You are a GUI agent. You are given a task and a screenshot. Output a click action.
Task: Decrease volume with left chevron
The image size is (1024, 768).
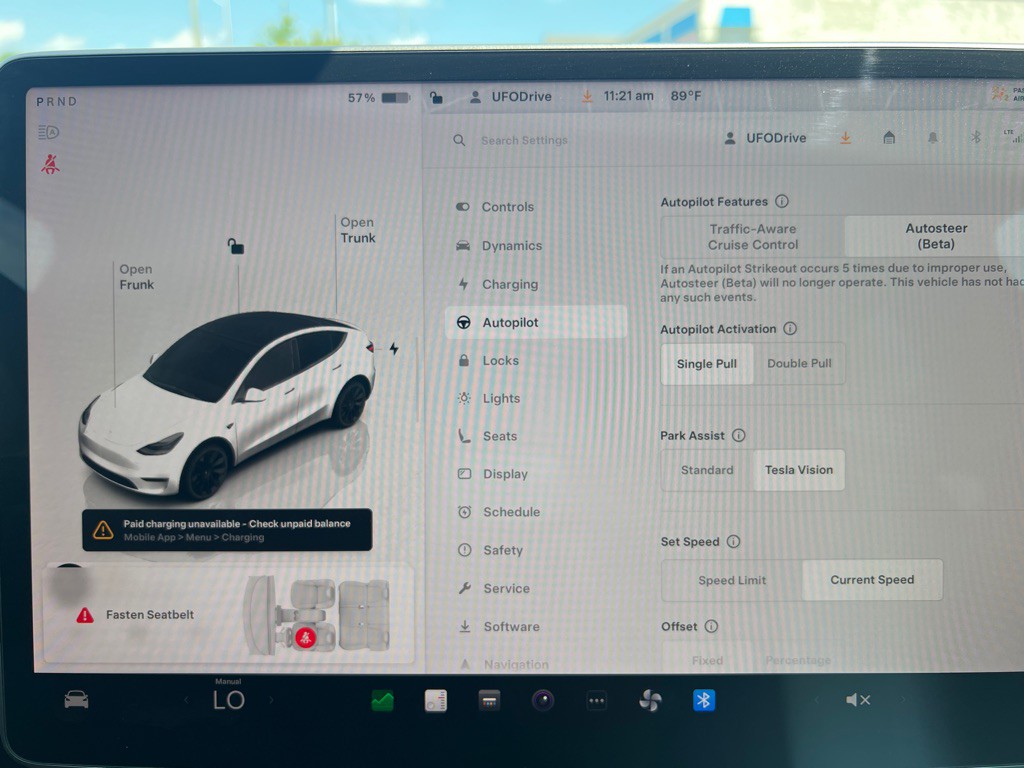pos(816,700)
